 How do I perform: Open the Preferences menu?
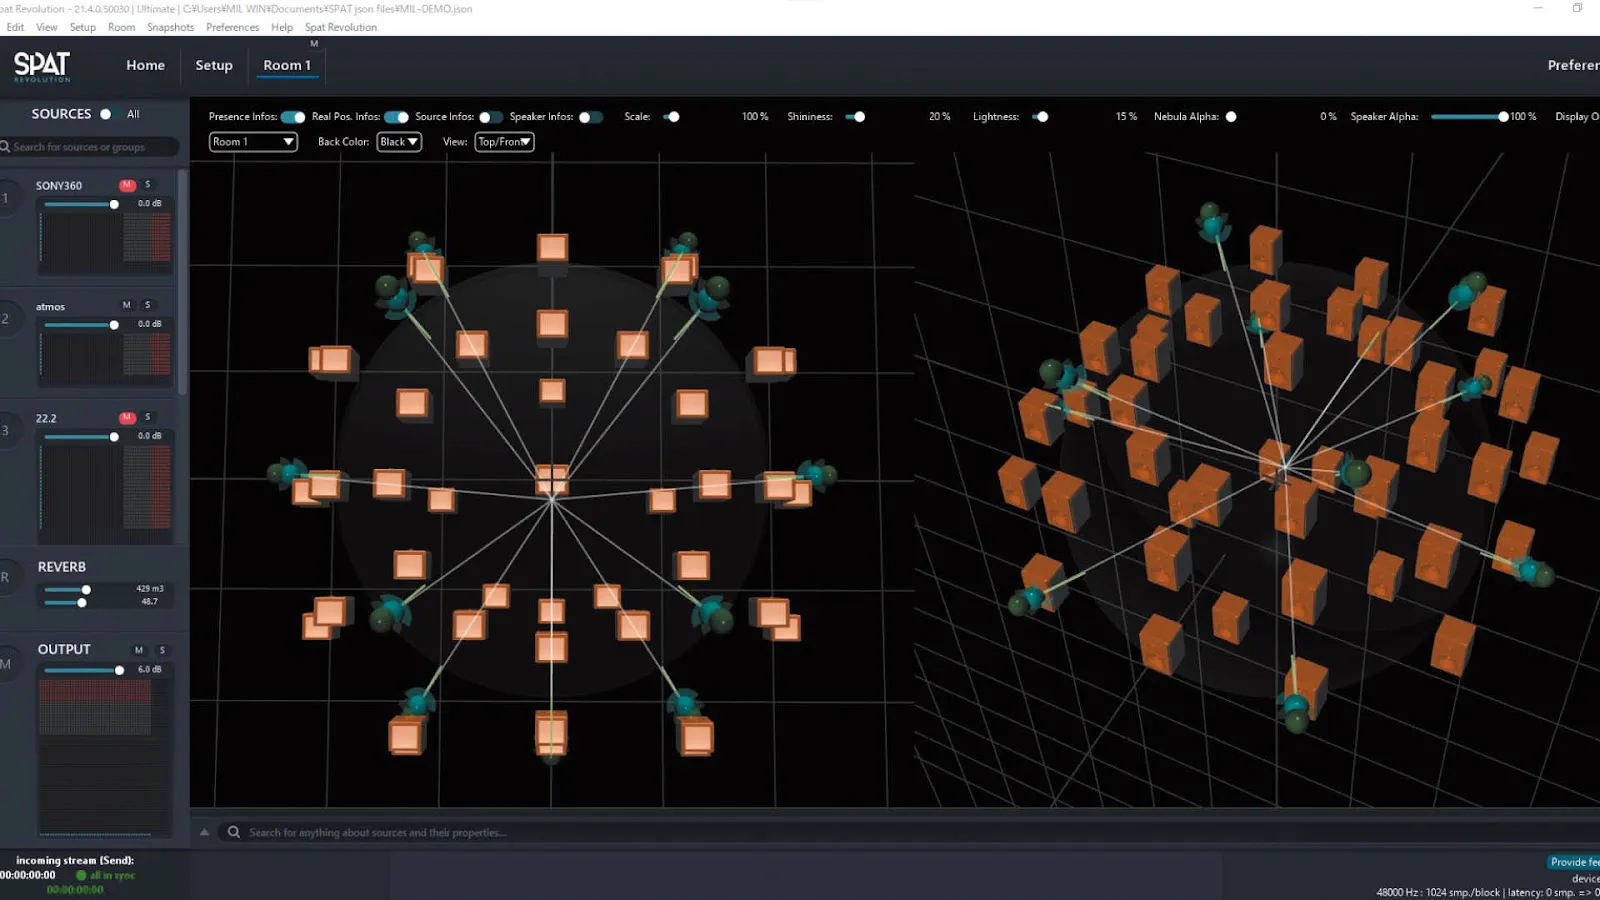click(232, 27)
